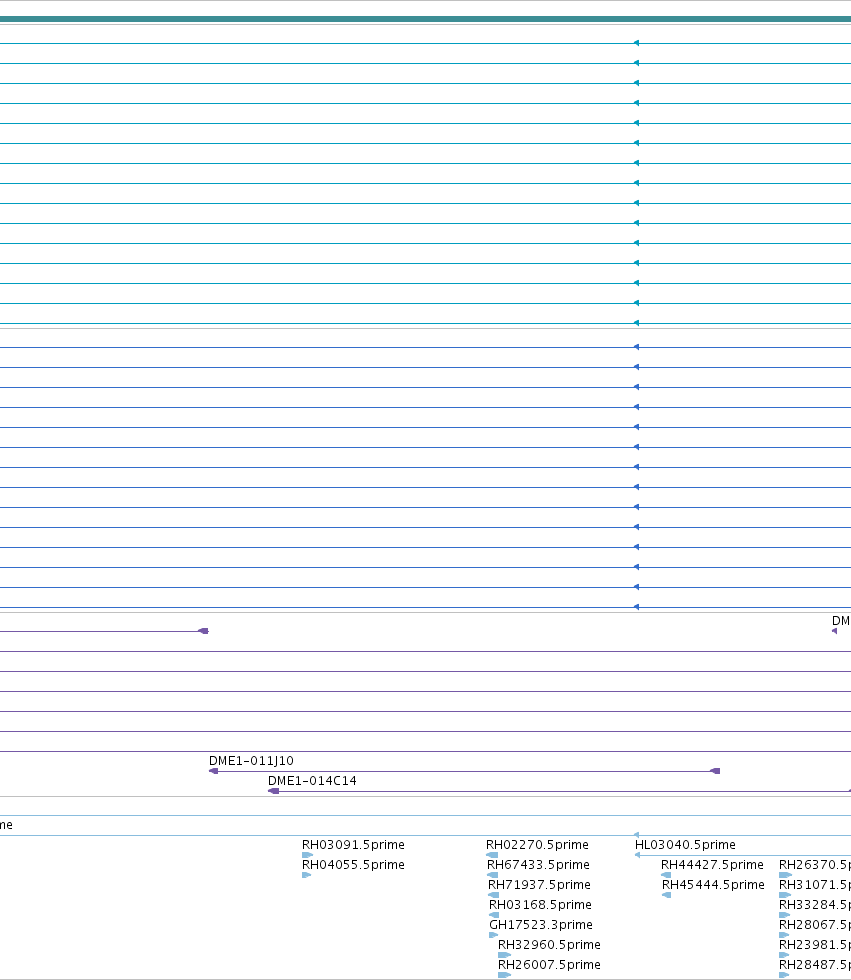Open the truncated RH33284.5p label
Screen dimensions: 851x980
pos(815,904)
